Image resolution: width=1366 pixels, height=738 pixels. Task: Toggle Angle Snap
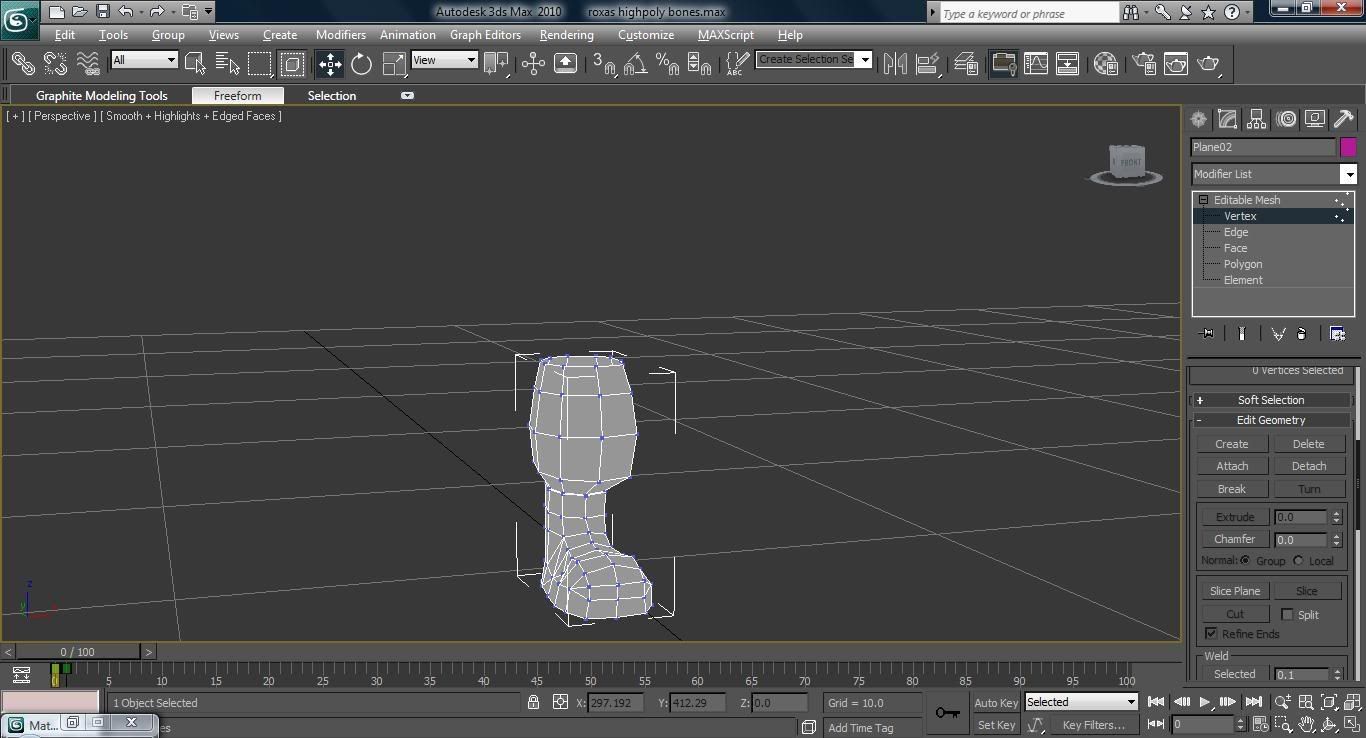[636, 64]
